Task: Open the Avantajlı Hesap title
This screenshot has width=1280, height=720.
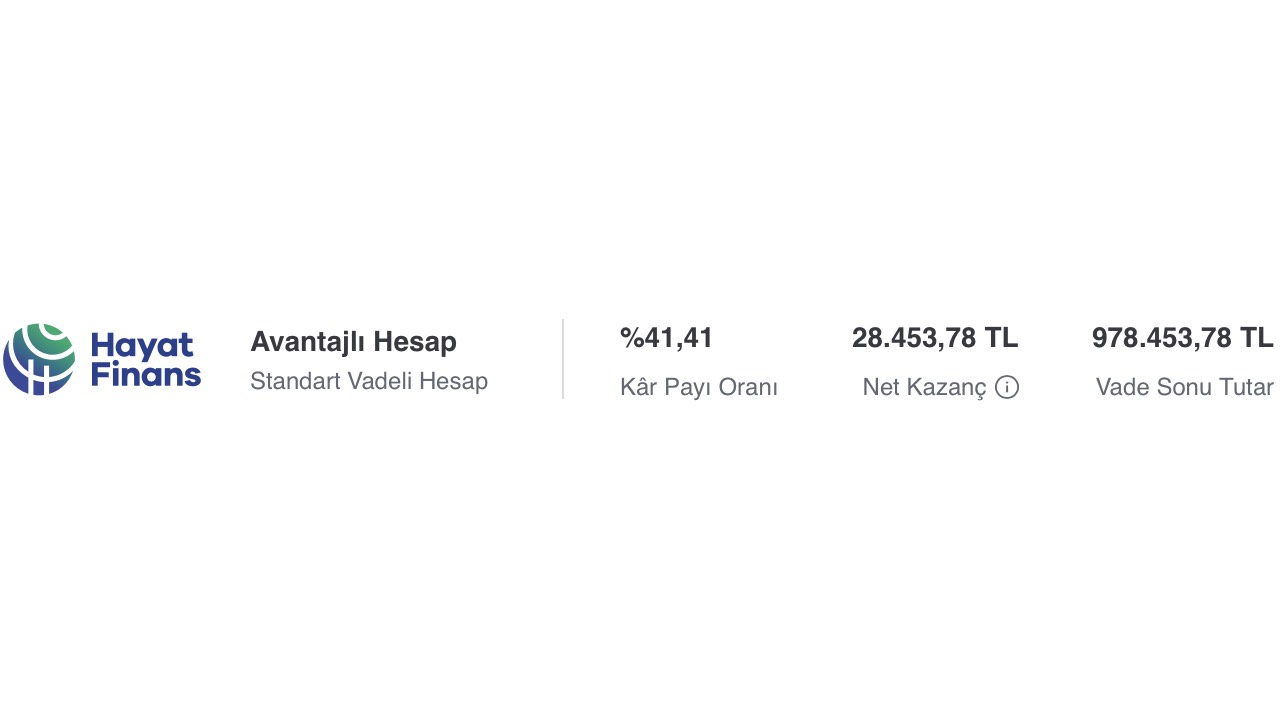Action: [x=353, y=342]
